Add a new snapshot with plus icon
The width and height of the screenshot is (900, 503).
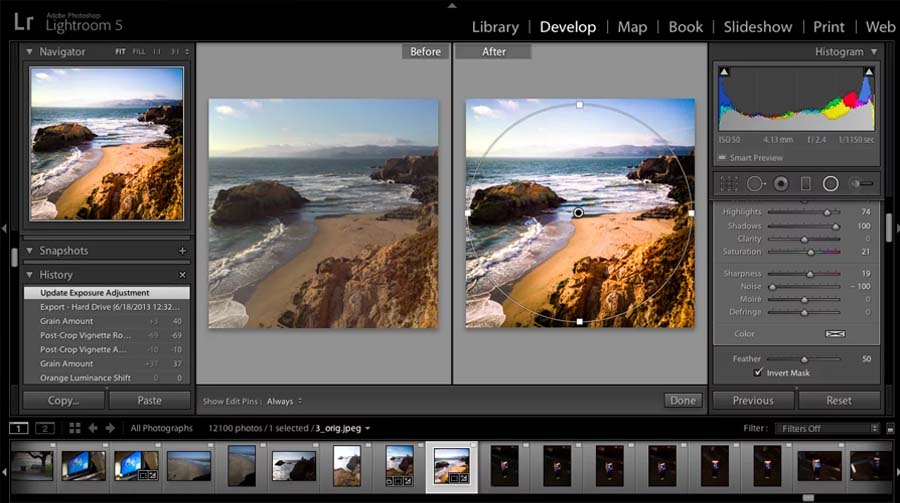tap(182, 251)
